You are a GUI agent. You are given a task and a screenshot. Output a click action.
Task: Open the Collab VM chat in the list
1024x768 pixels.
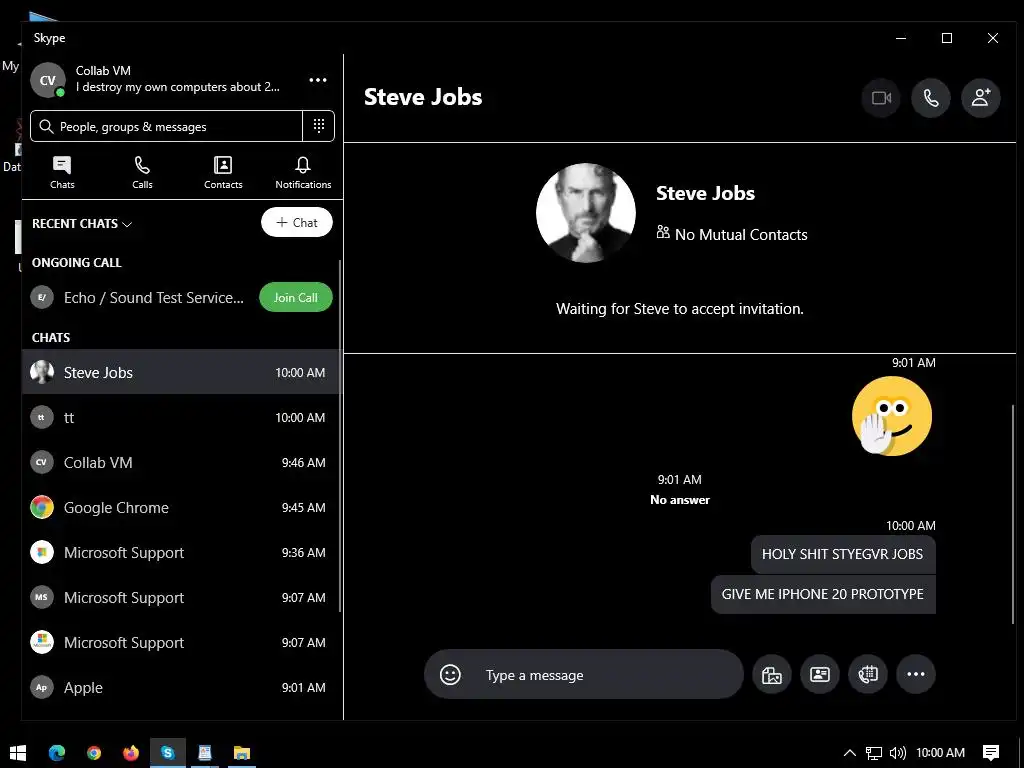pyautogui.click(x=181, y=462)
